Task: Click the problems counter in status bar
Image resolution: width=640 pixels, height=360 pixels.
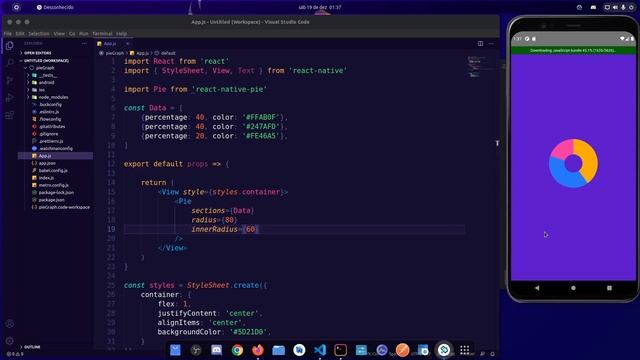Action: (x=15, y=354)
